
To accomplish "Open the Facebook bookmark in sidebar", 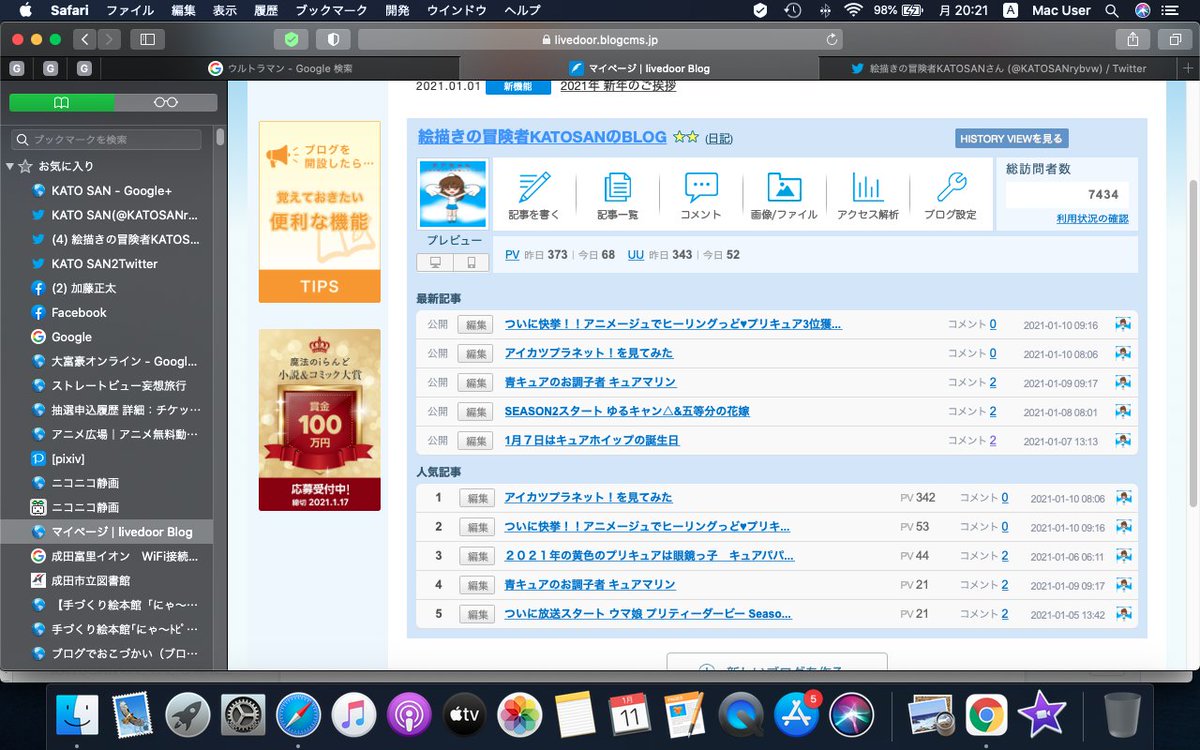I will pos(79,312).
